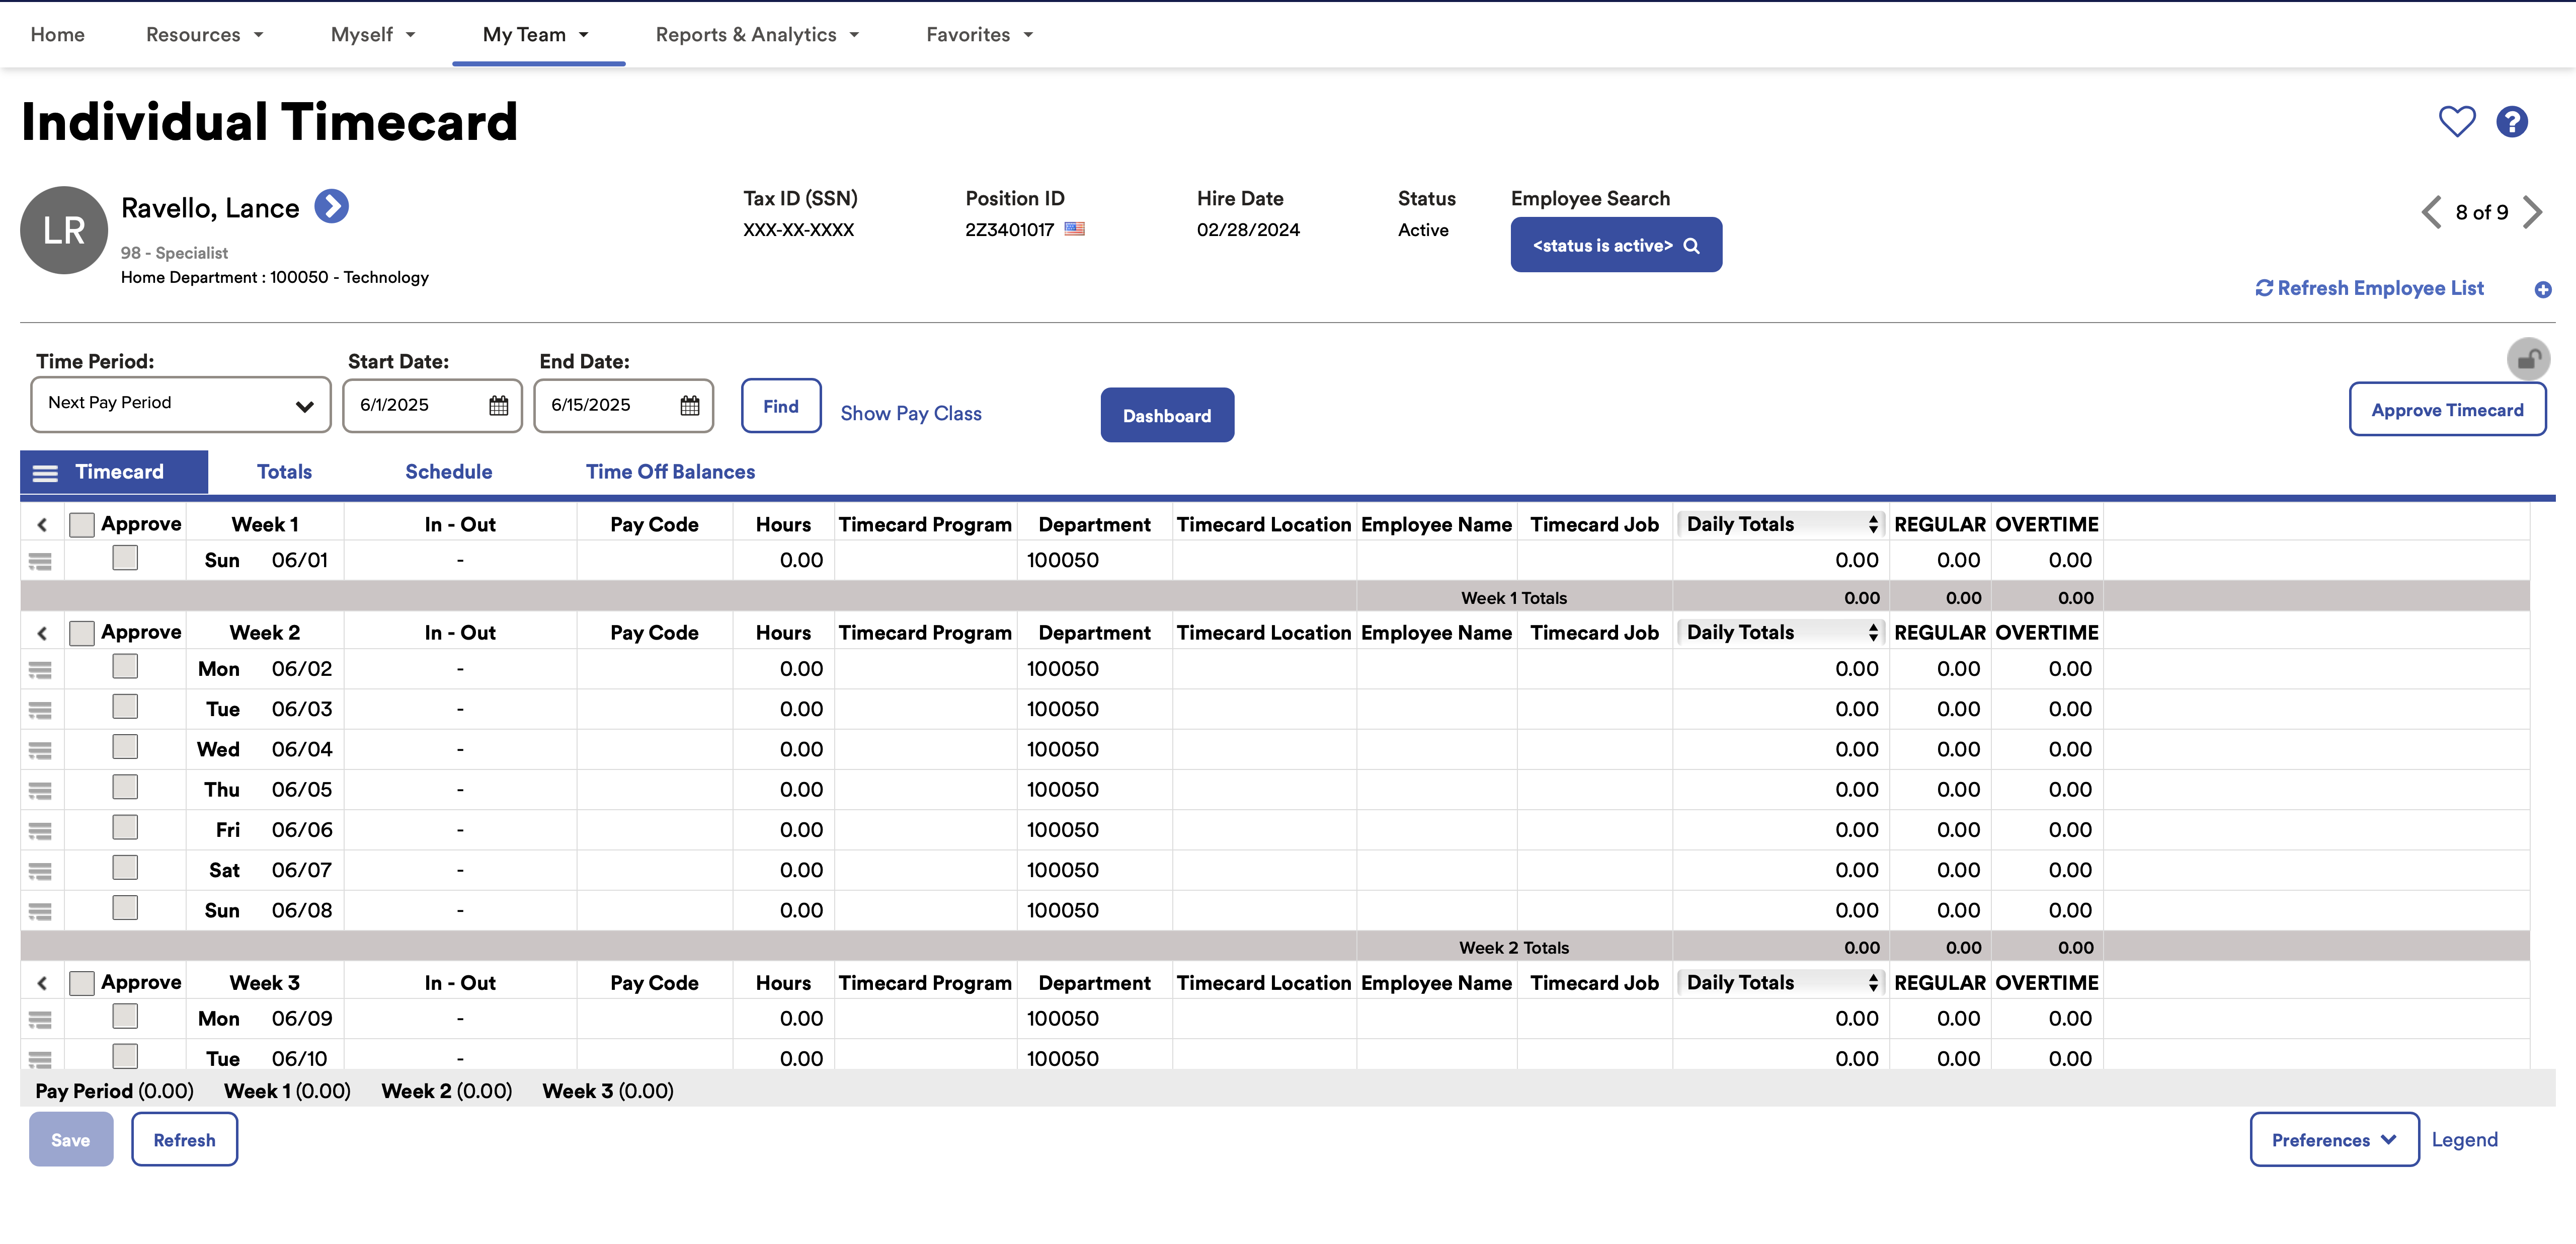2576x1244 pixels.
Task: Expand the Resources menu
Action: point(205,35)
